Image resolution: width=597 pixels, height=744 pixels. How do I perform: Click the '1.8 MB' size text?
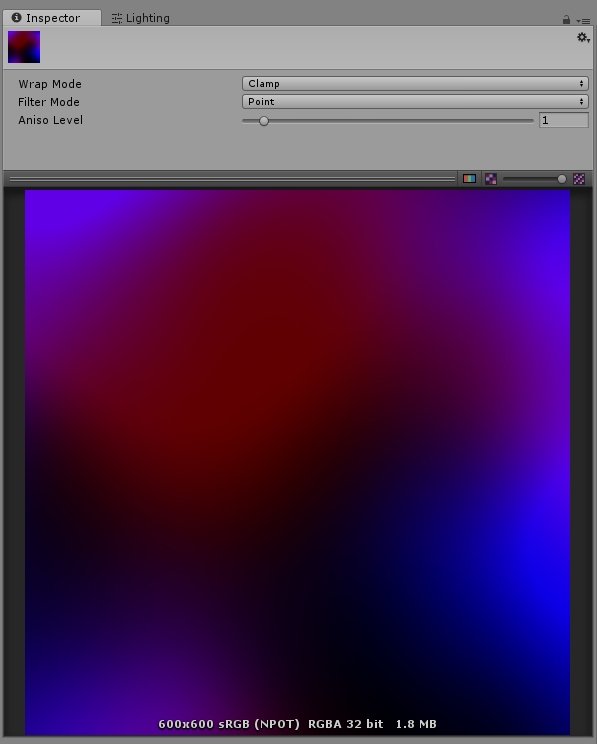[416, 724]
